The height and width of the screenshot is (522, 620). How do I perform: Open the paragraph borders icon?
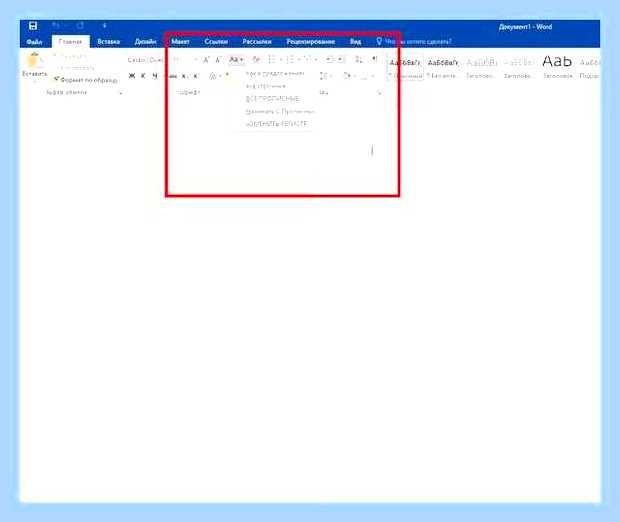tap(366, 76)
